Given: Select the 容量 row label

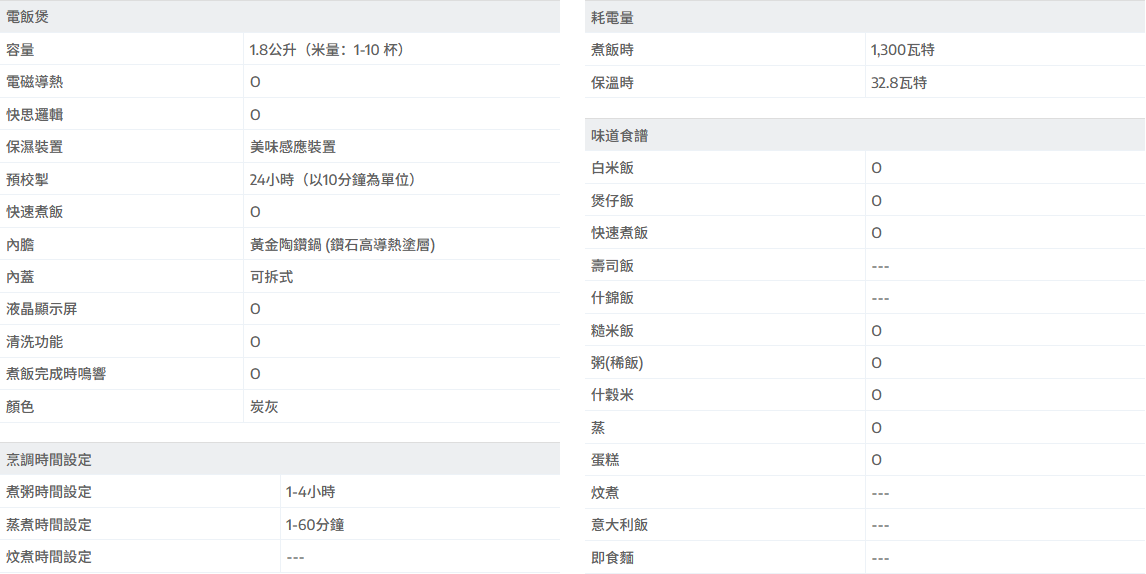Looking at the screenshot, I should point(20,50).
